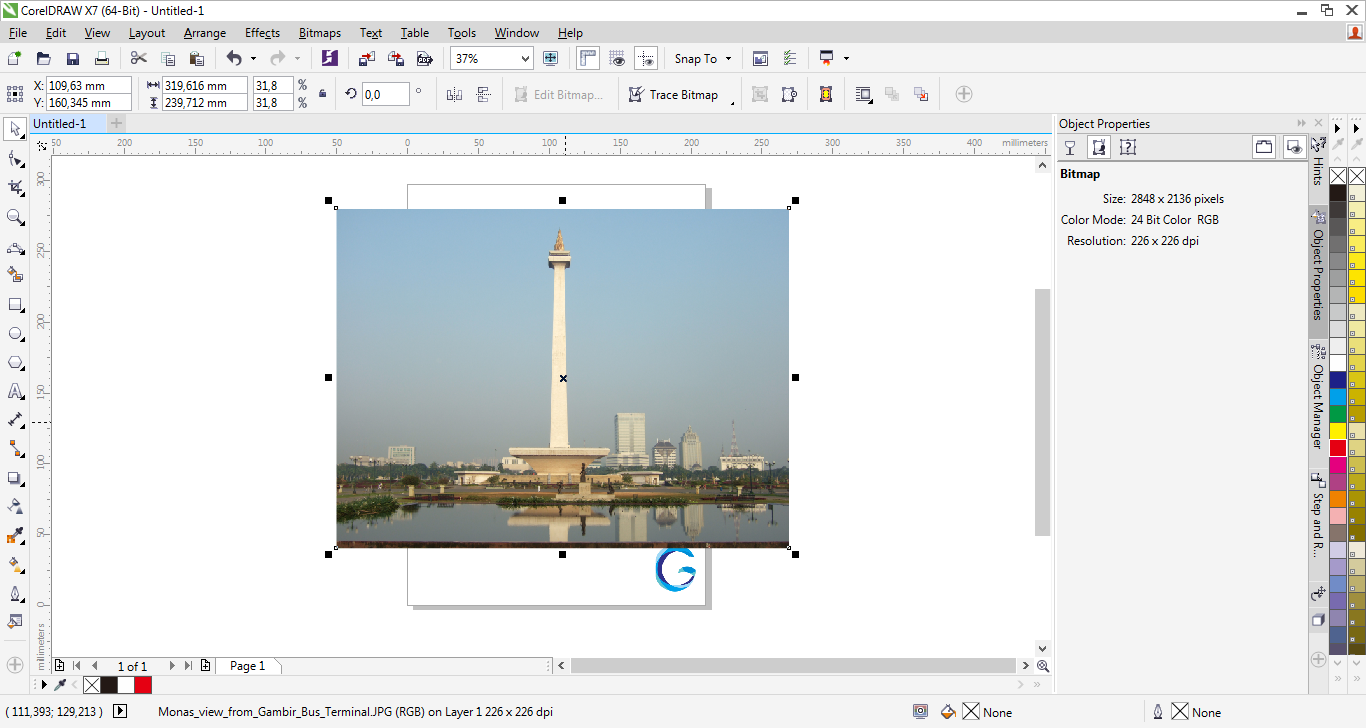1366x728 pixels.
Task: Cut the selected object
Action: pyautogui.click(x=139, y=58)
